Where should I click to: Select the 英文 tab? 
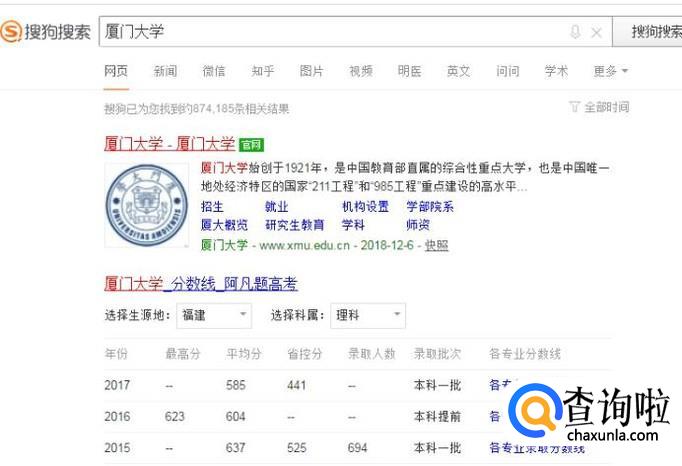pyautogui.click(x=459, y=71)
